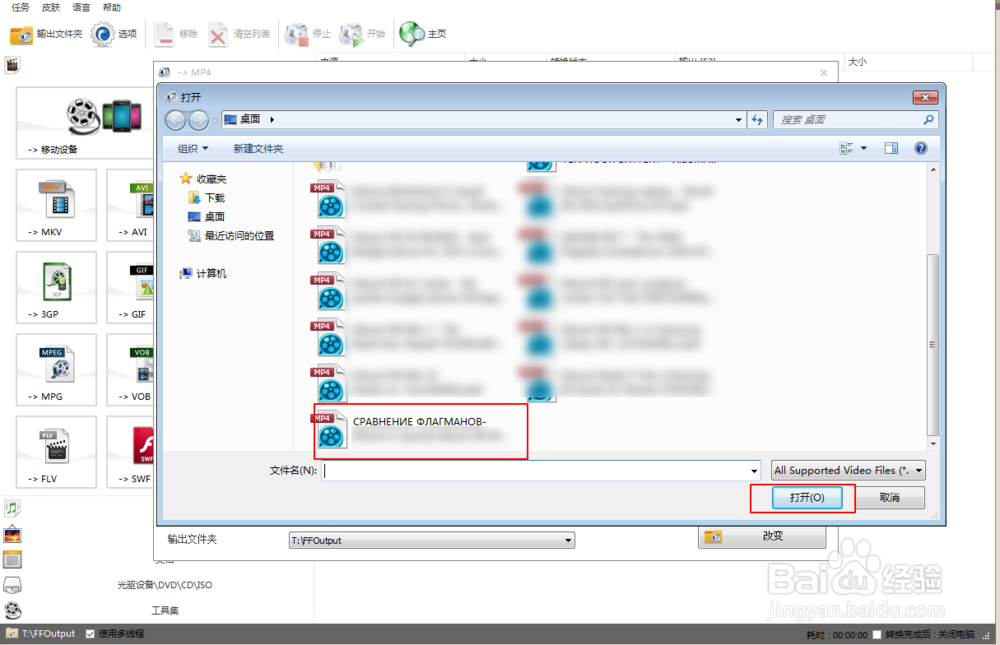Image resolution: width=1000 pixels, height=645 pixels.
Task: Expand the 桌面 breadcrumb arrow
Action: [x=272, y=119]
